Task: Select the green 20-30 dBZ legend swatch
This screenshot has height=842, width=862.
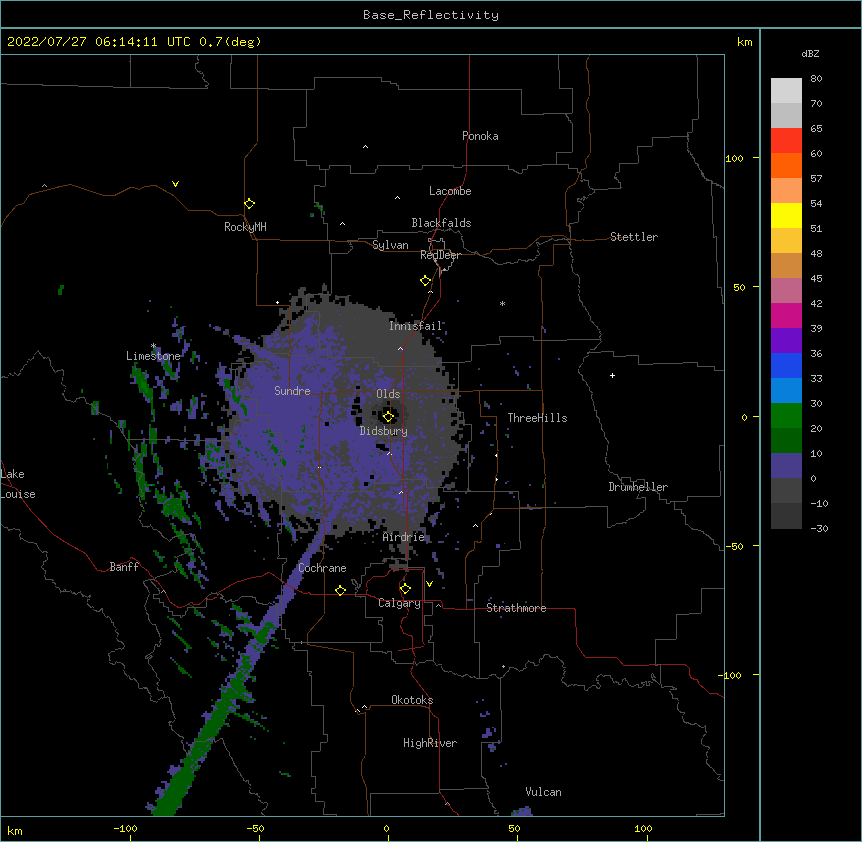Action: [786, 416]
